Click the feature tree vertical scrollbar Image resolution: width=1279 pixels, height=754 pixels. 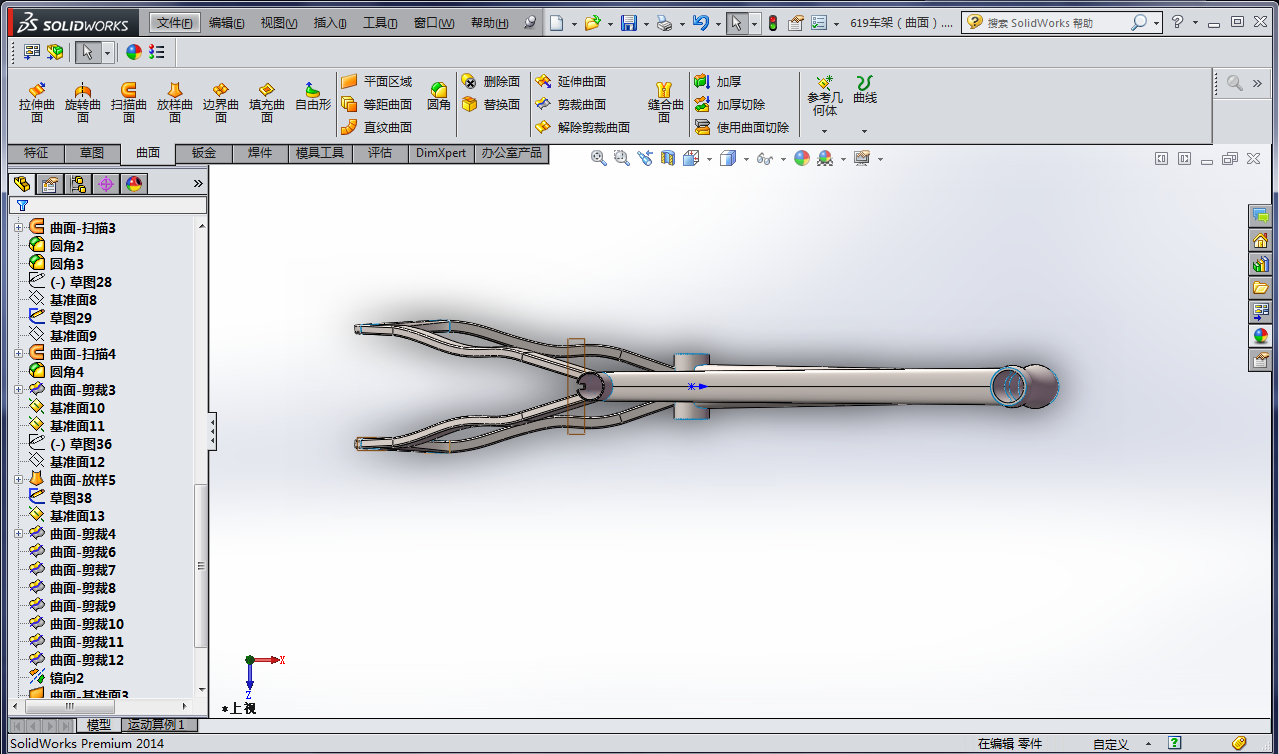[201, 565]
